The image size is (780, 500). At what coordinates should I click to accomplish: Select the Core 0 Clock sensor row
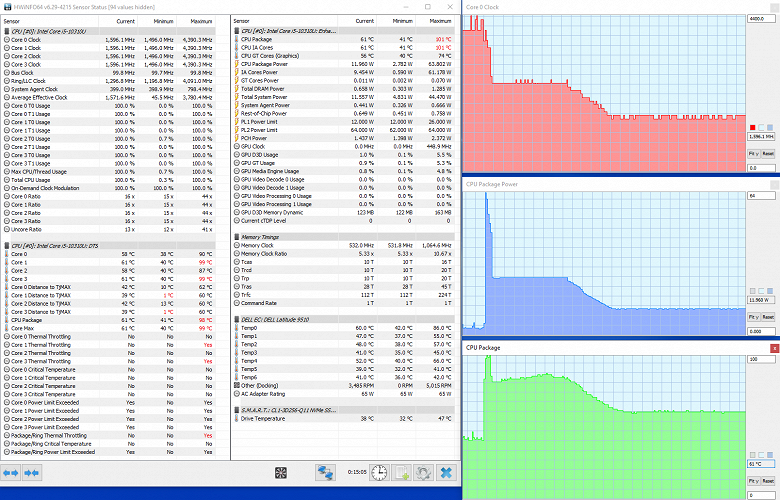pyautogui.click(x=109, y=40)
